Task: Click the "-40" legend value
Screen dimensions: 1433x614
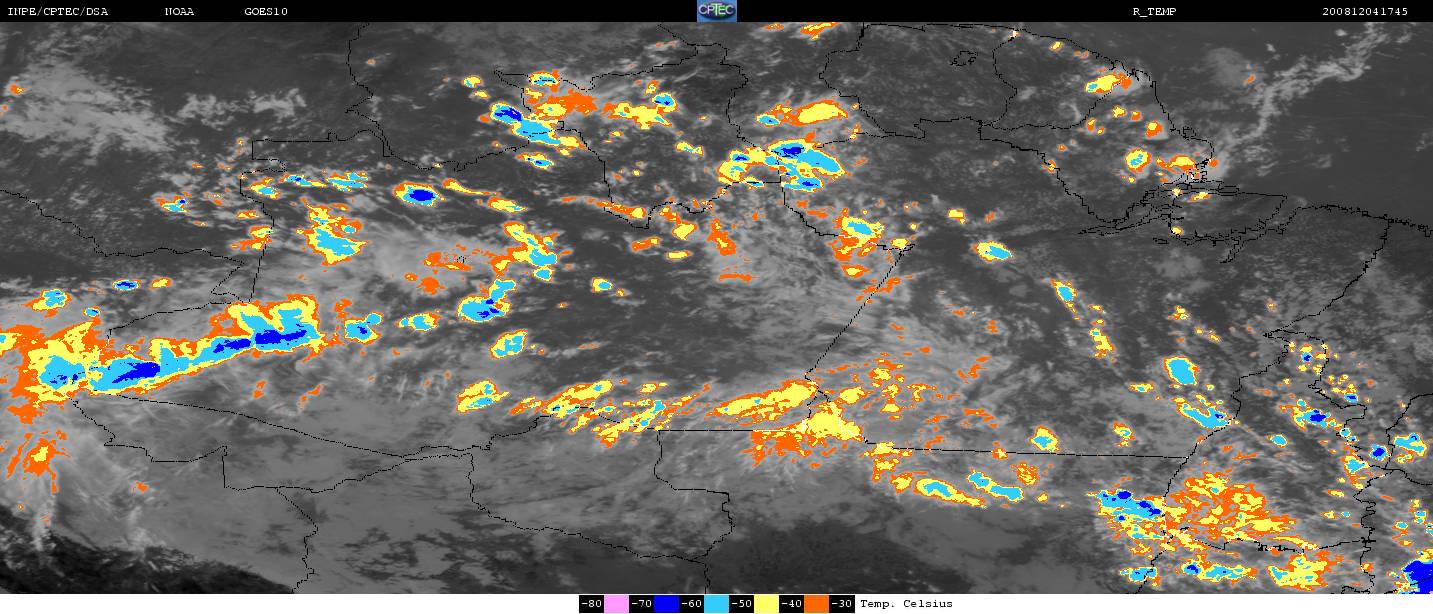Action: coord(792,604)
